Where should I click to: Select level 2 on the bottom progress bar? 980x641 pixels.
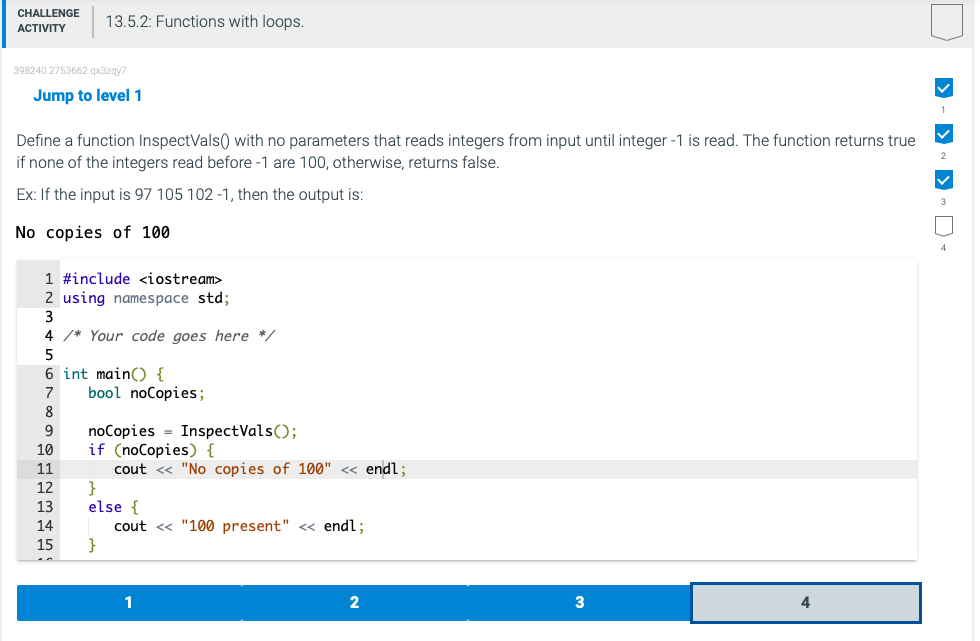[x=354, y=602]
